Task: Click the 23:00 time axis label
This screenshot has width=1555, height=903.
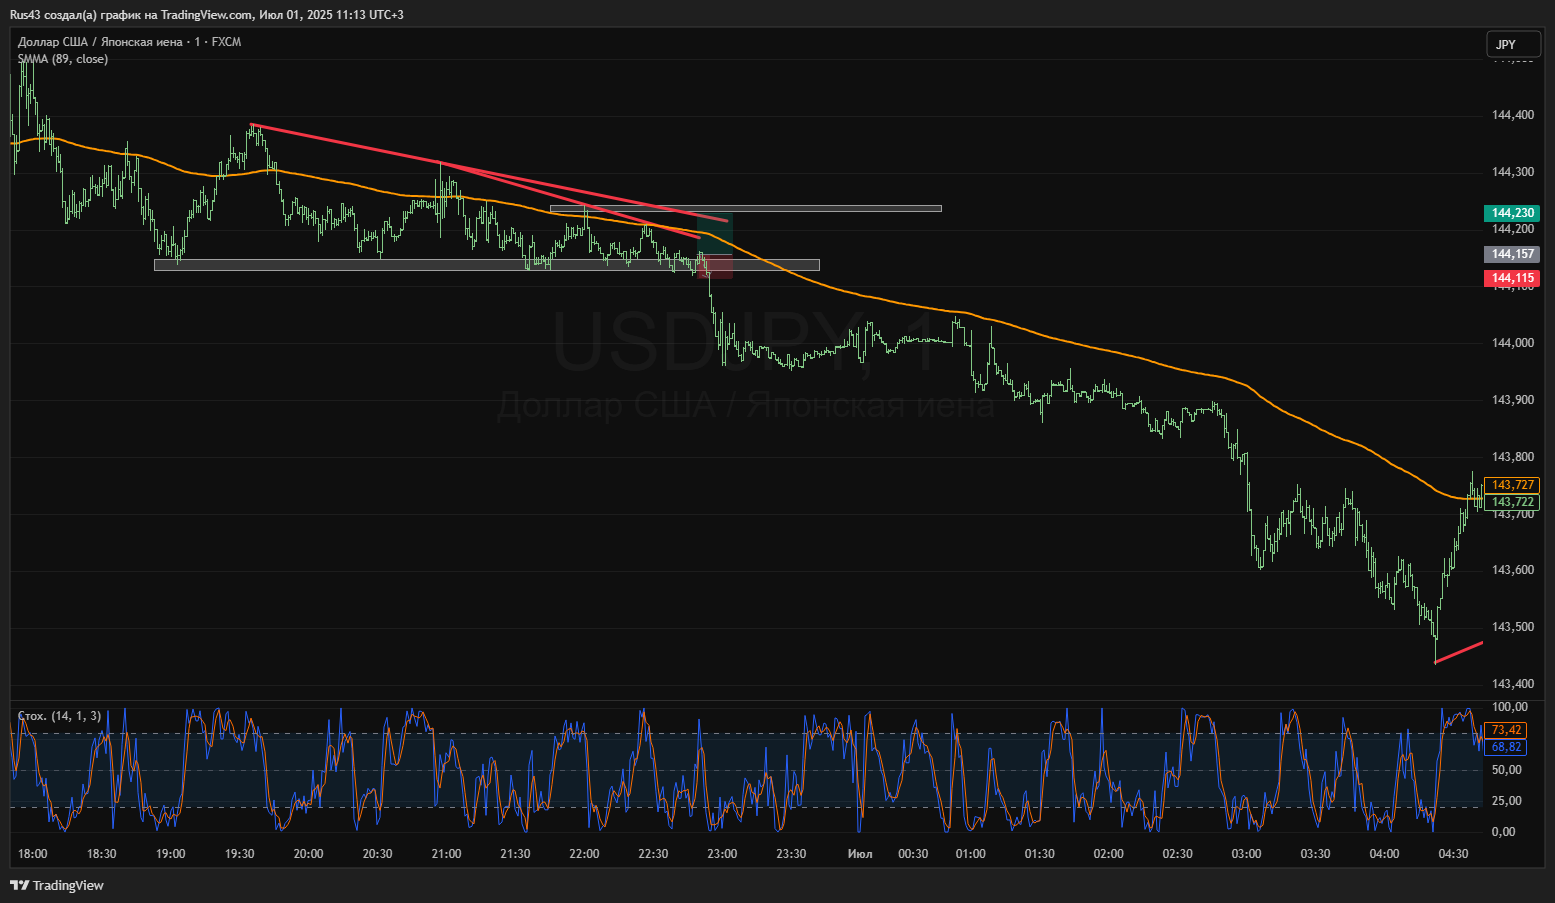Action: 722,854
